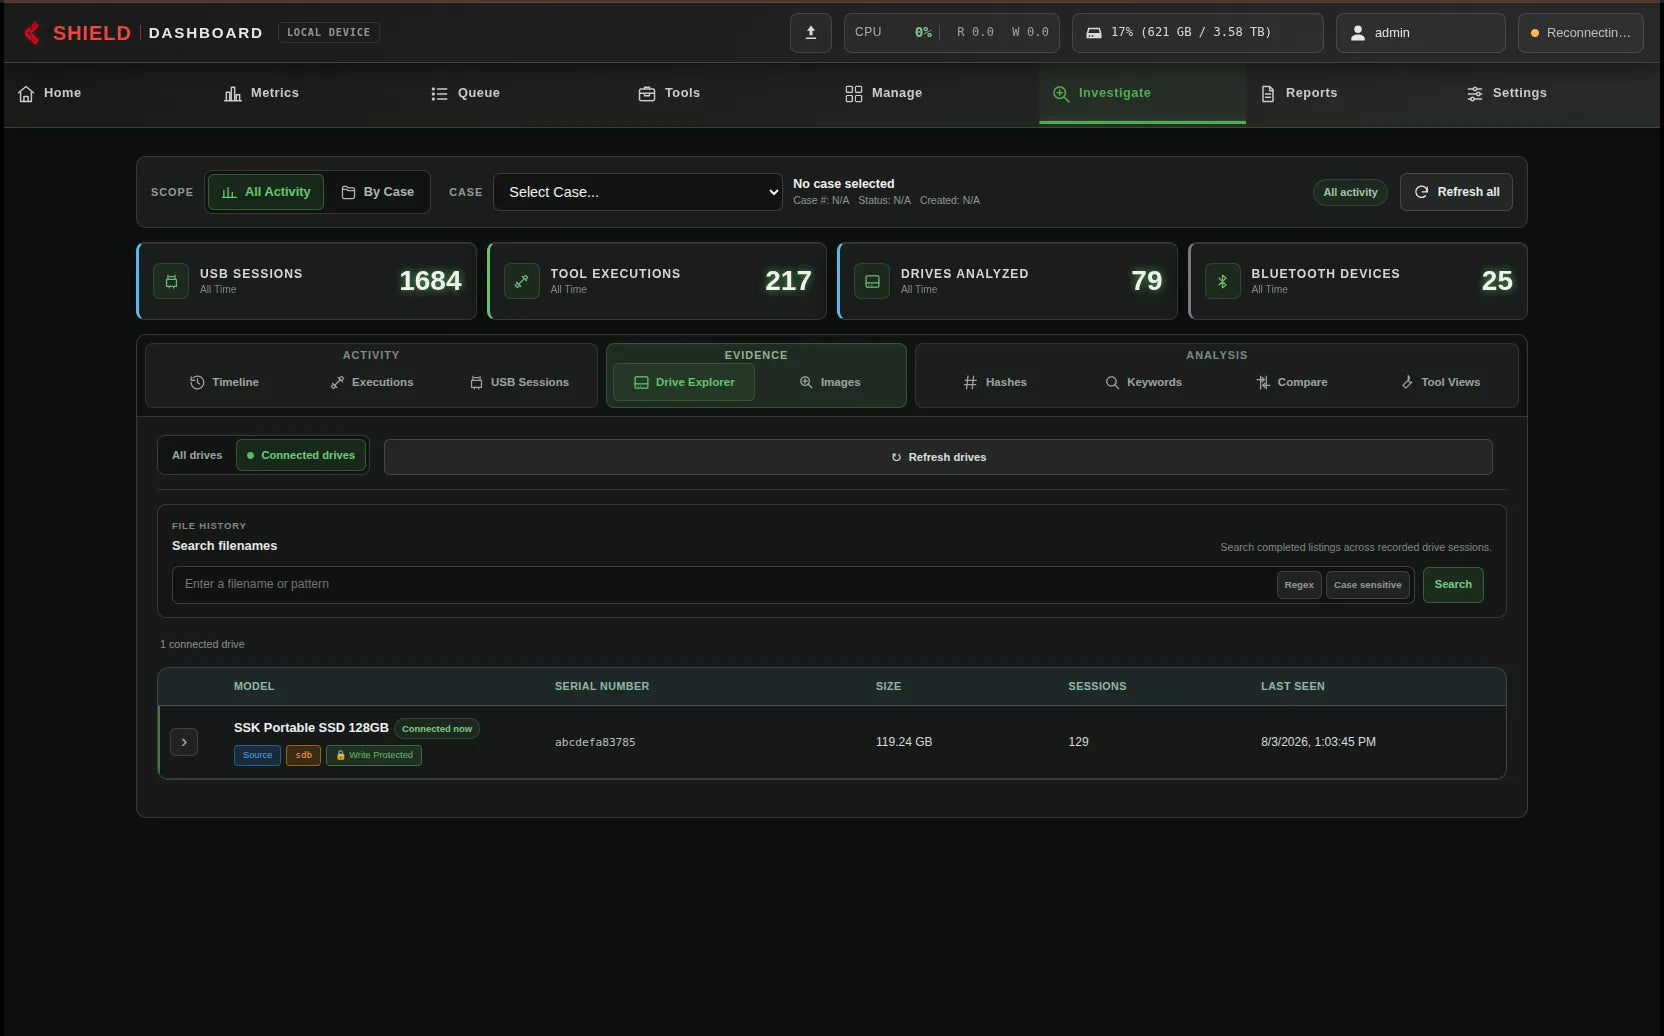
Task: Switch scope to By Case
Action: (377, 192)
